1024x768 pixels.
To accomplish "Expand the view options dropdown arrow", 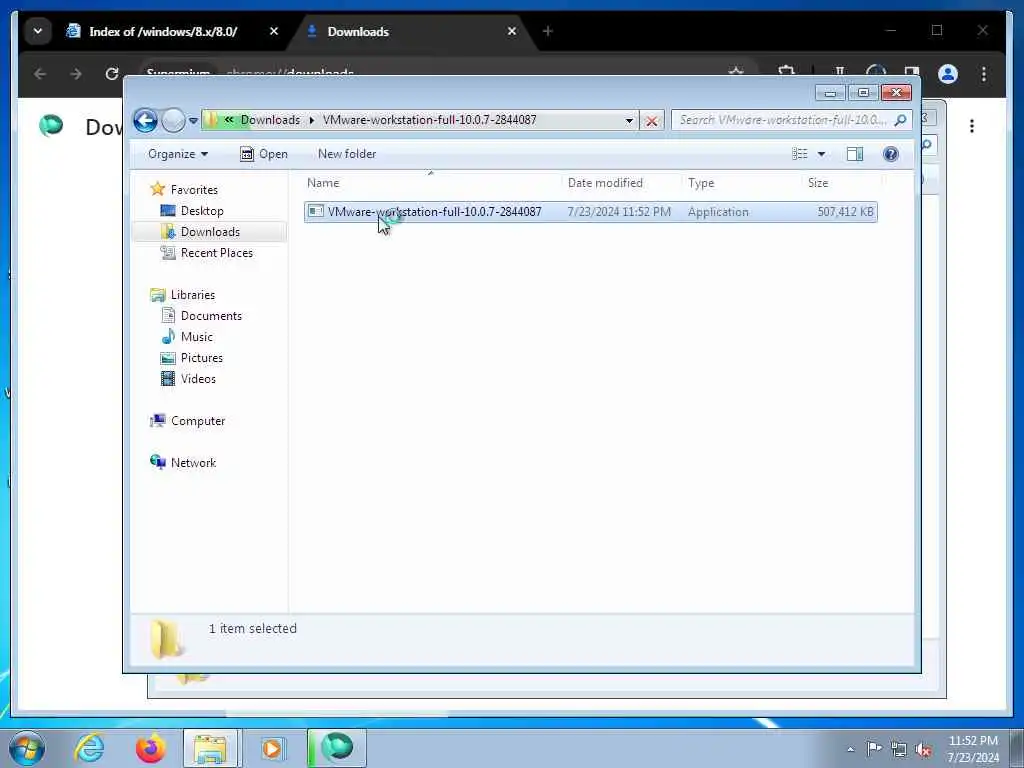I will 822,154.
